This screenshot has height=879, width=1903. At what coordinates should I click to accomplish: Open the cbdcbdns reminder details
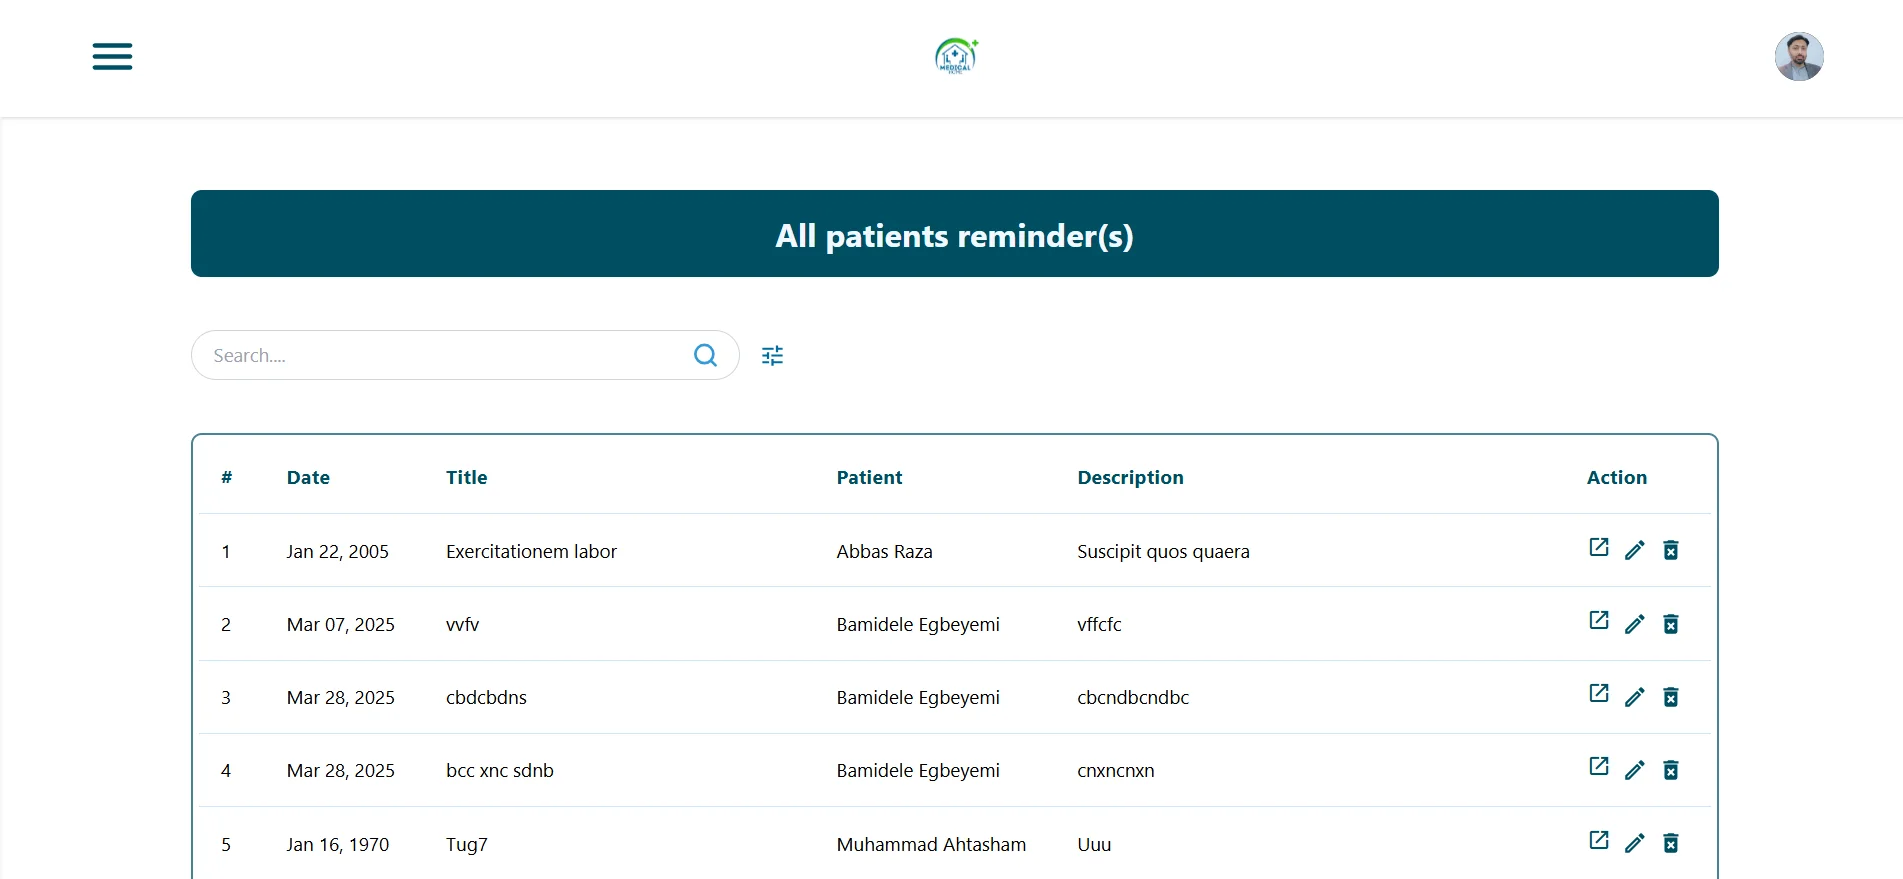(x=1598, y=694)
